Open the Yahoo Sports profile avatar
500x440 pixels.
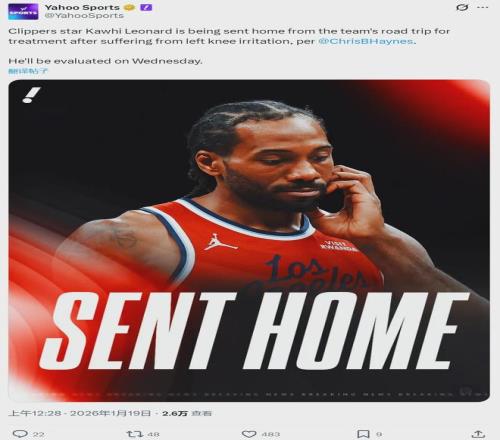click(23, 12)
